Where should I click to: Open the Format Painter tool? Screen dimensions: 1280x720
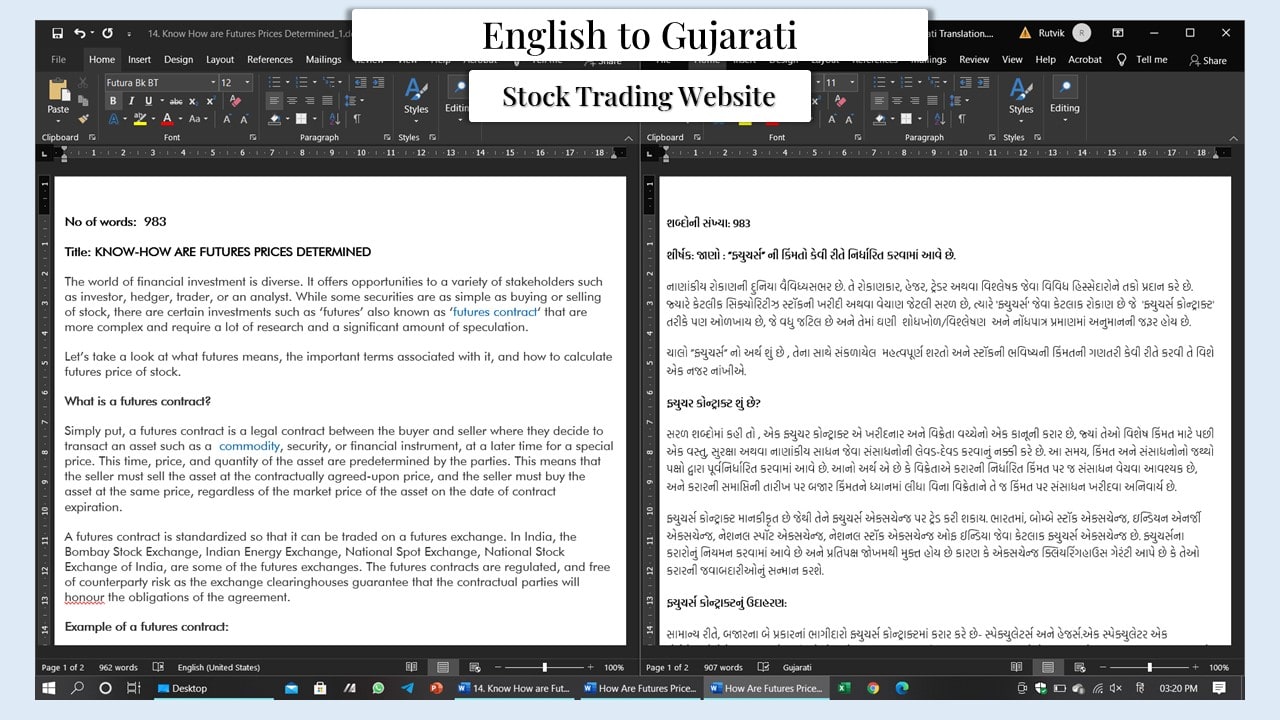click(x=82, y=121)
